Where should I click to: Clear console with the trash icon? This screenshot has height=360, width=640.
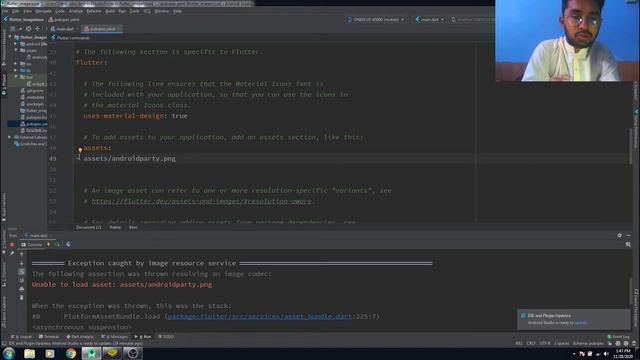coord(22,298)
